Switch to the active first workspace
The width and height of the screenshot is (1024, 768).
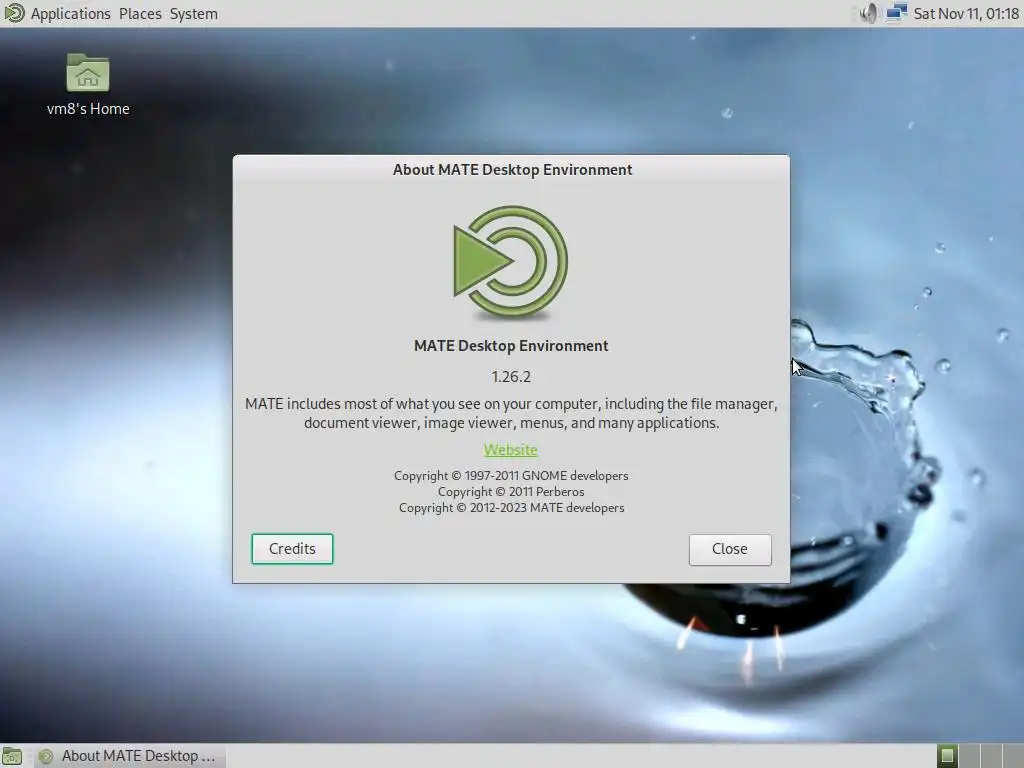(x=947, y=756)
